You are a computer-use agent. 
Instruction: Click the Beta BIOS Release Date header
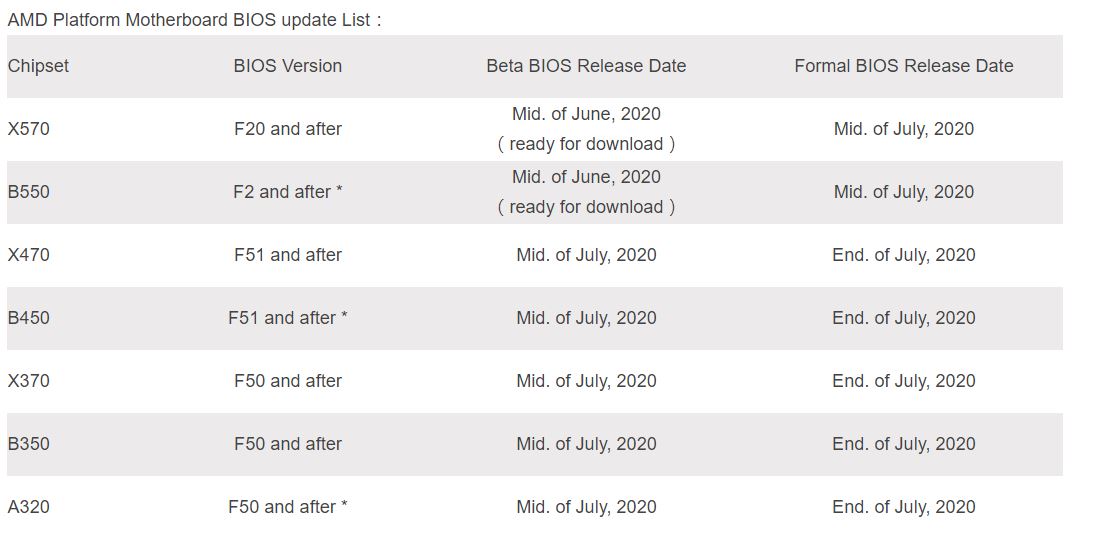(x=586, y=66)
